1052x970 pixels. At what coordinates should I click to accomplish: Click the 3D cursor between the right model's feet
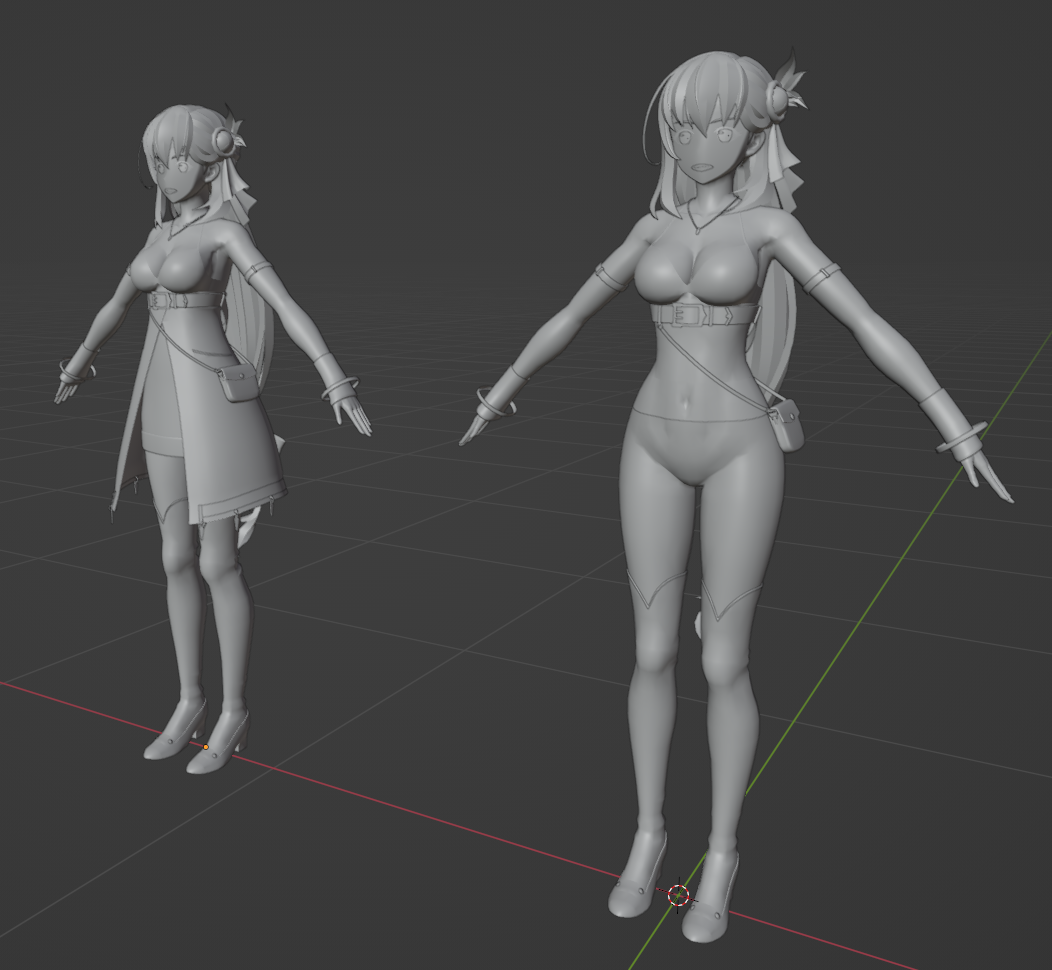click(x=679, y=894)
